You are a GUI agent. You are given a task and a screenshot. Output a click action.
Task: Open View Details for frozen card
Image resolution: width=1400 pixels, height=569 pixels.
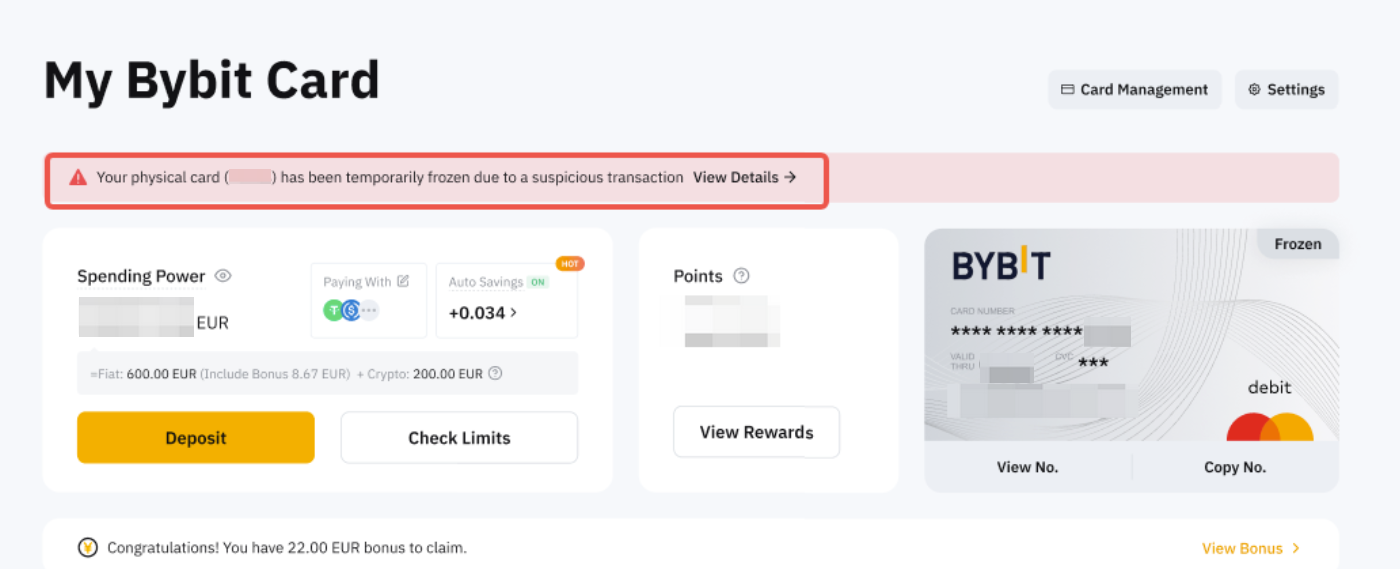pyautogui.click(x=744, y=178)
